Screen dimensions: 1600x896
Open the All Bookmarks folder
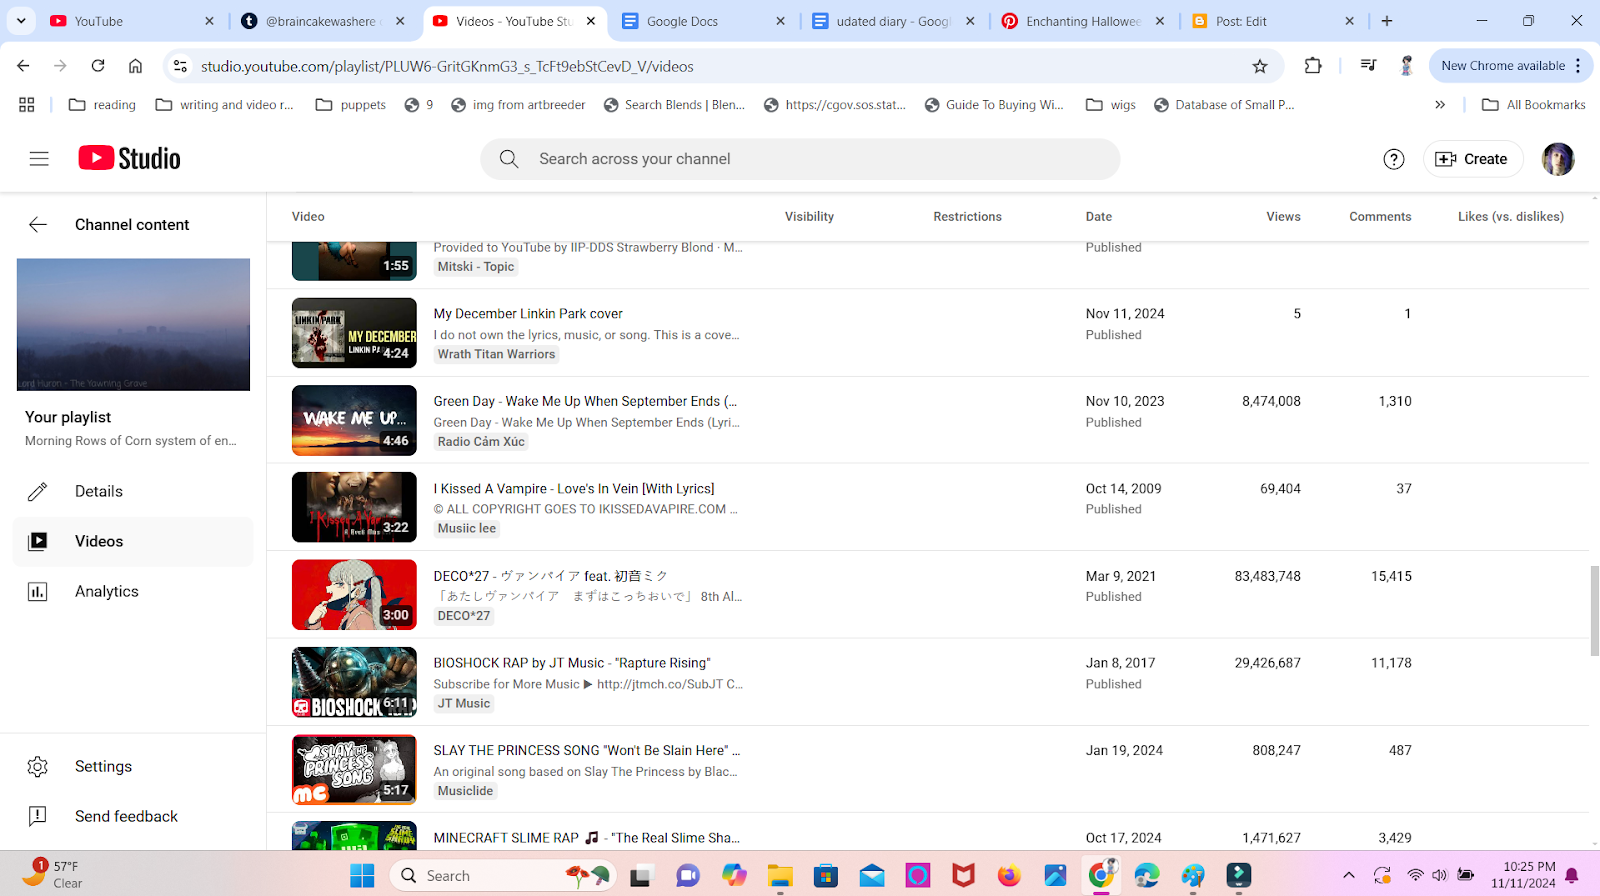(x=1534, y=105)
